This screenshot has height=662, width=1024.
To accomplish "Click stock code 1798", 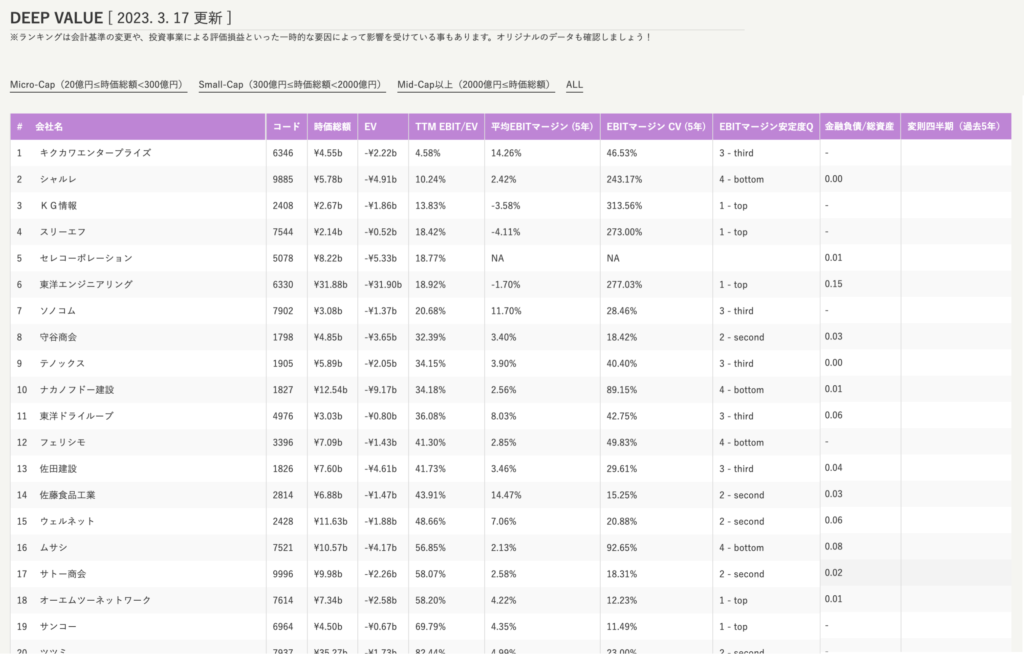I will pyautogui.click(x=283, y=337).
